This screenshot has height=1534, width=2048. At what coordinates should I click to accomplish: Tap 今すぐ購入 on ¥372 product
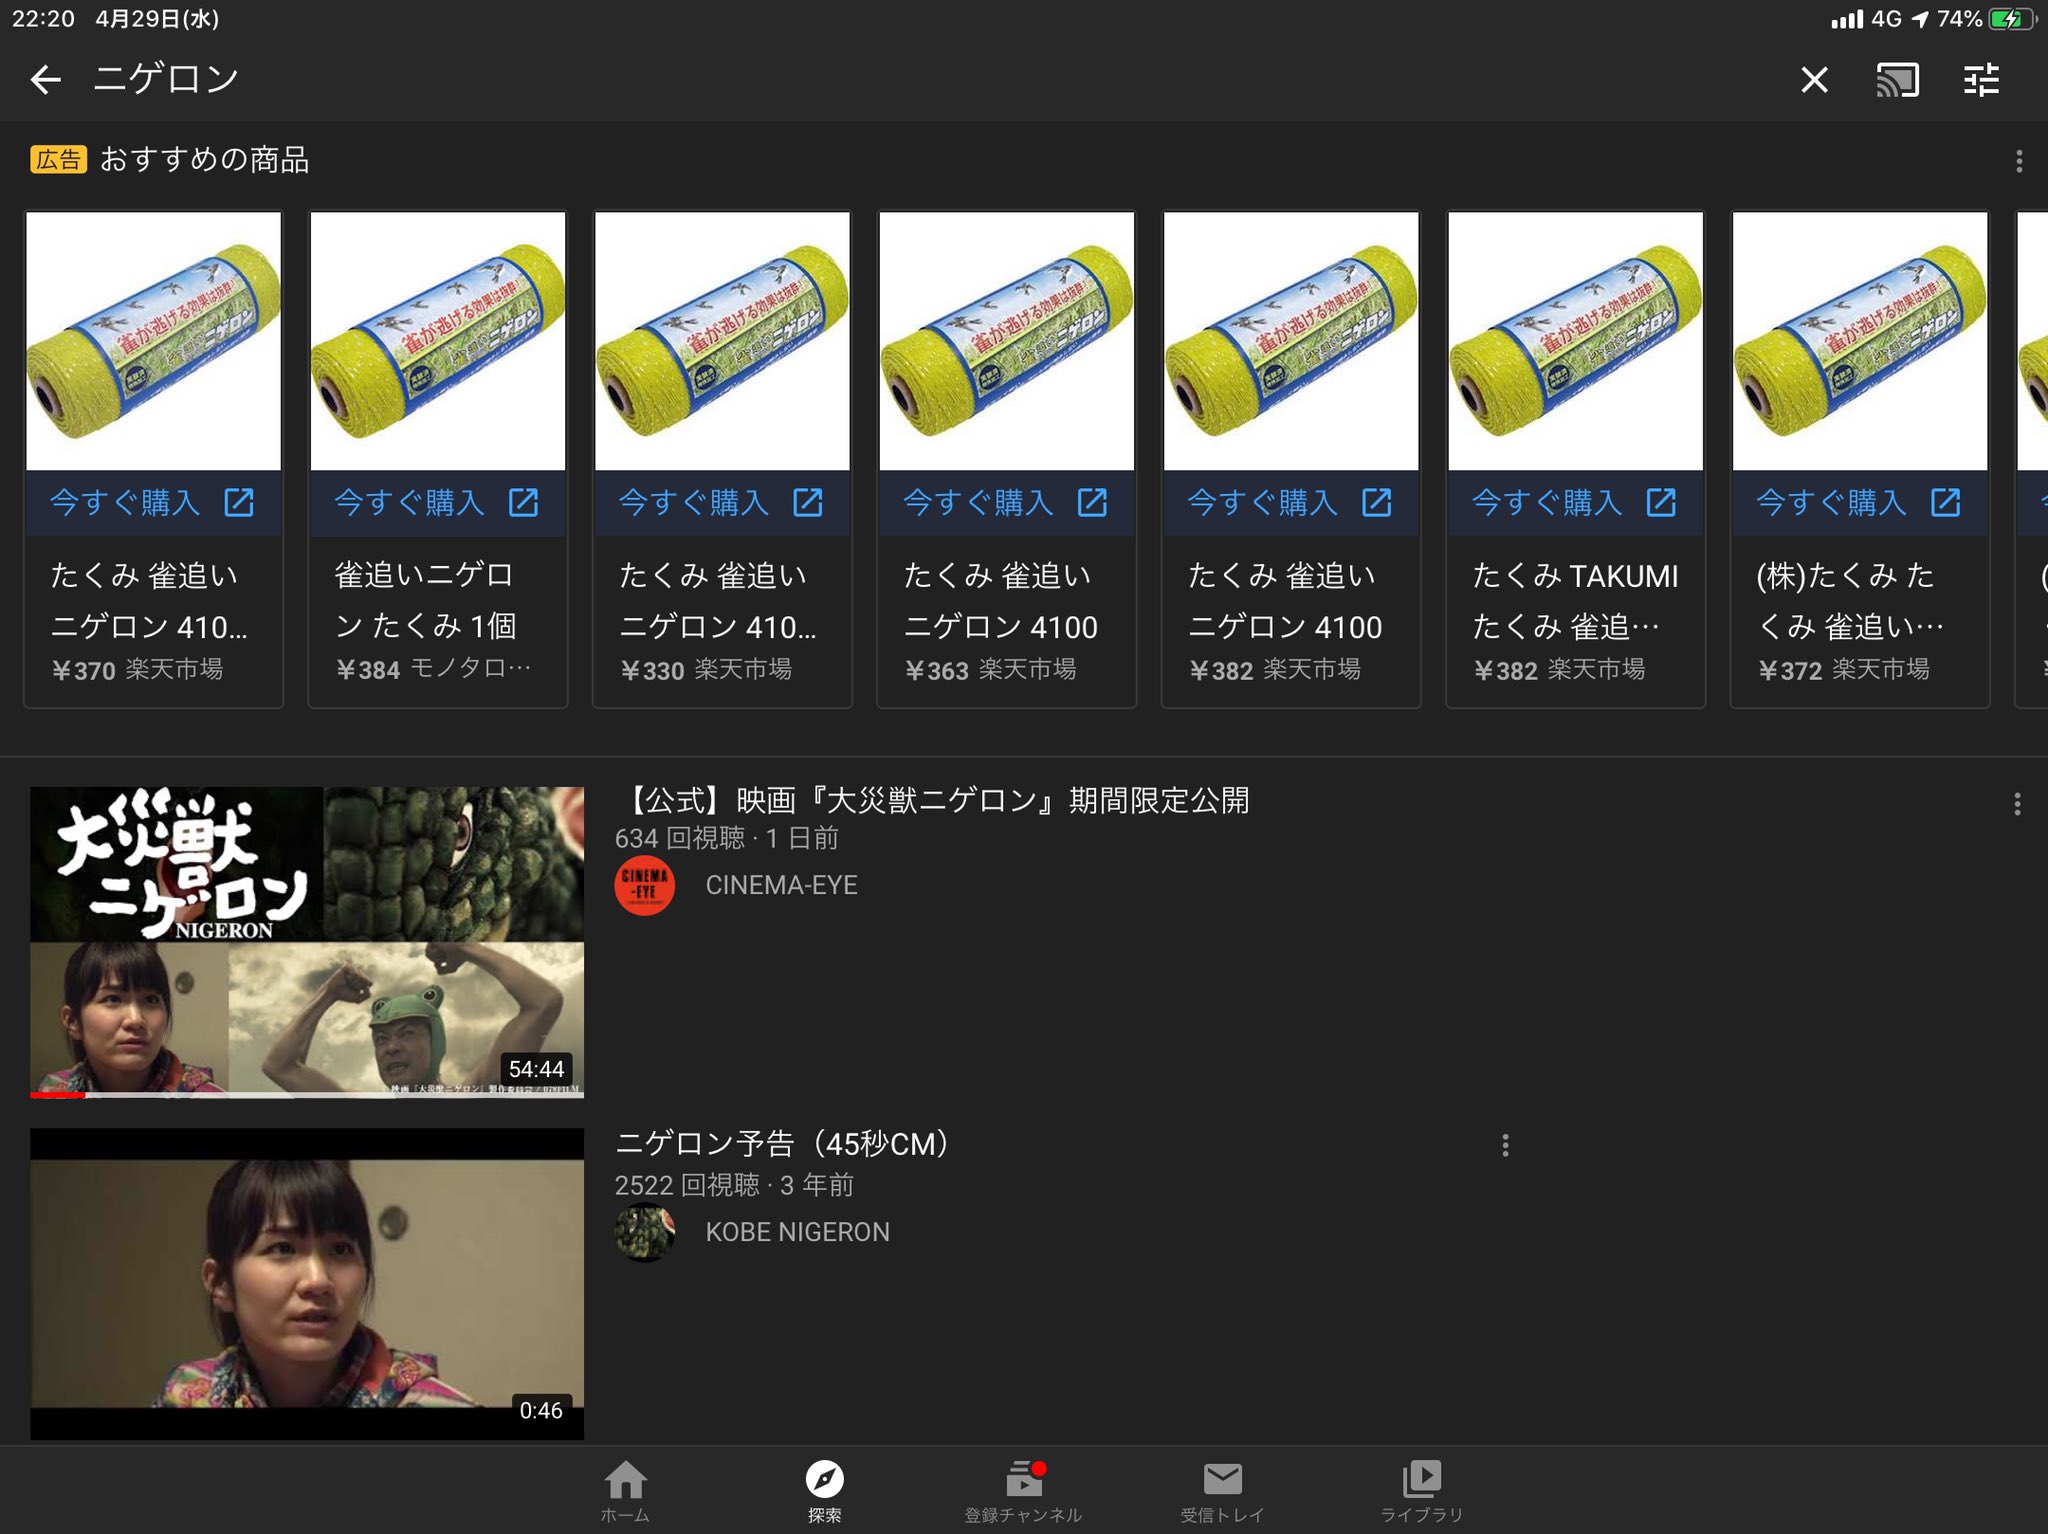click(1831, 502)
